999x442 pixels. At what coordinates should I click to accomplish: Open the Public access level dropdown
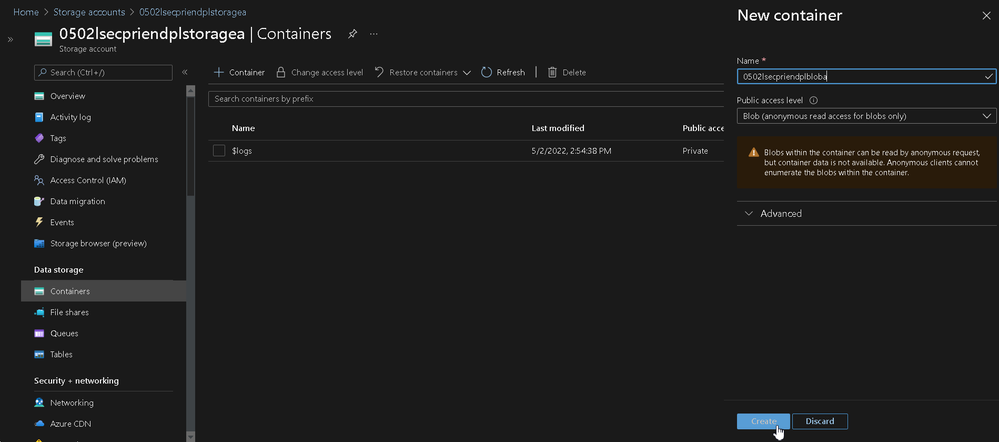point(866,116)
